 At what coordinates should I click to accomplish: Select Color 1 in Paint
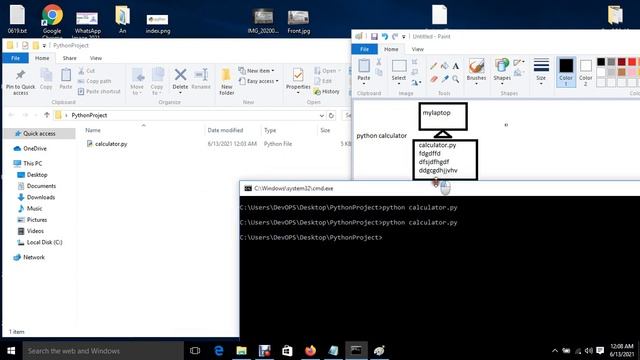click(566, 72)
